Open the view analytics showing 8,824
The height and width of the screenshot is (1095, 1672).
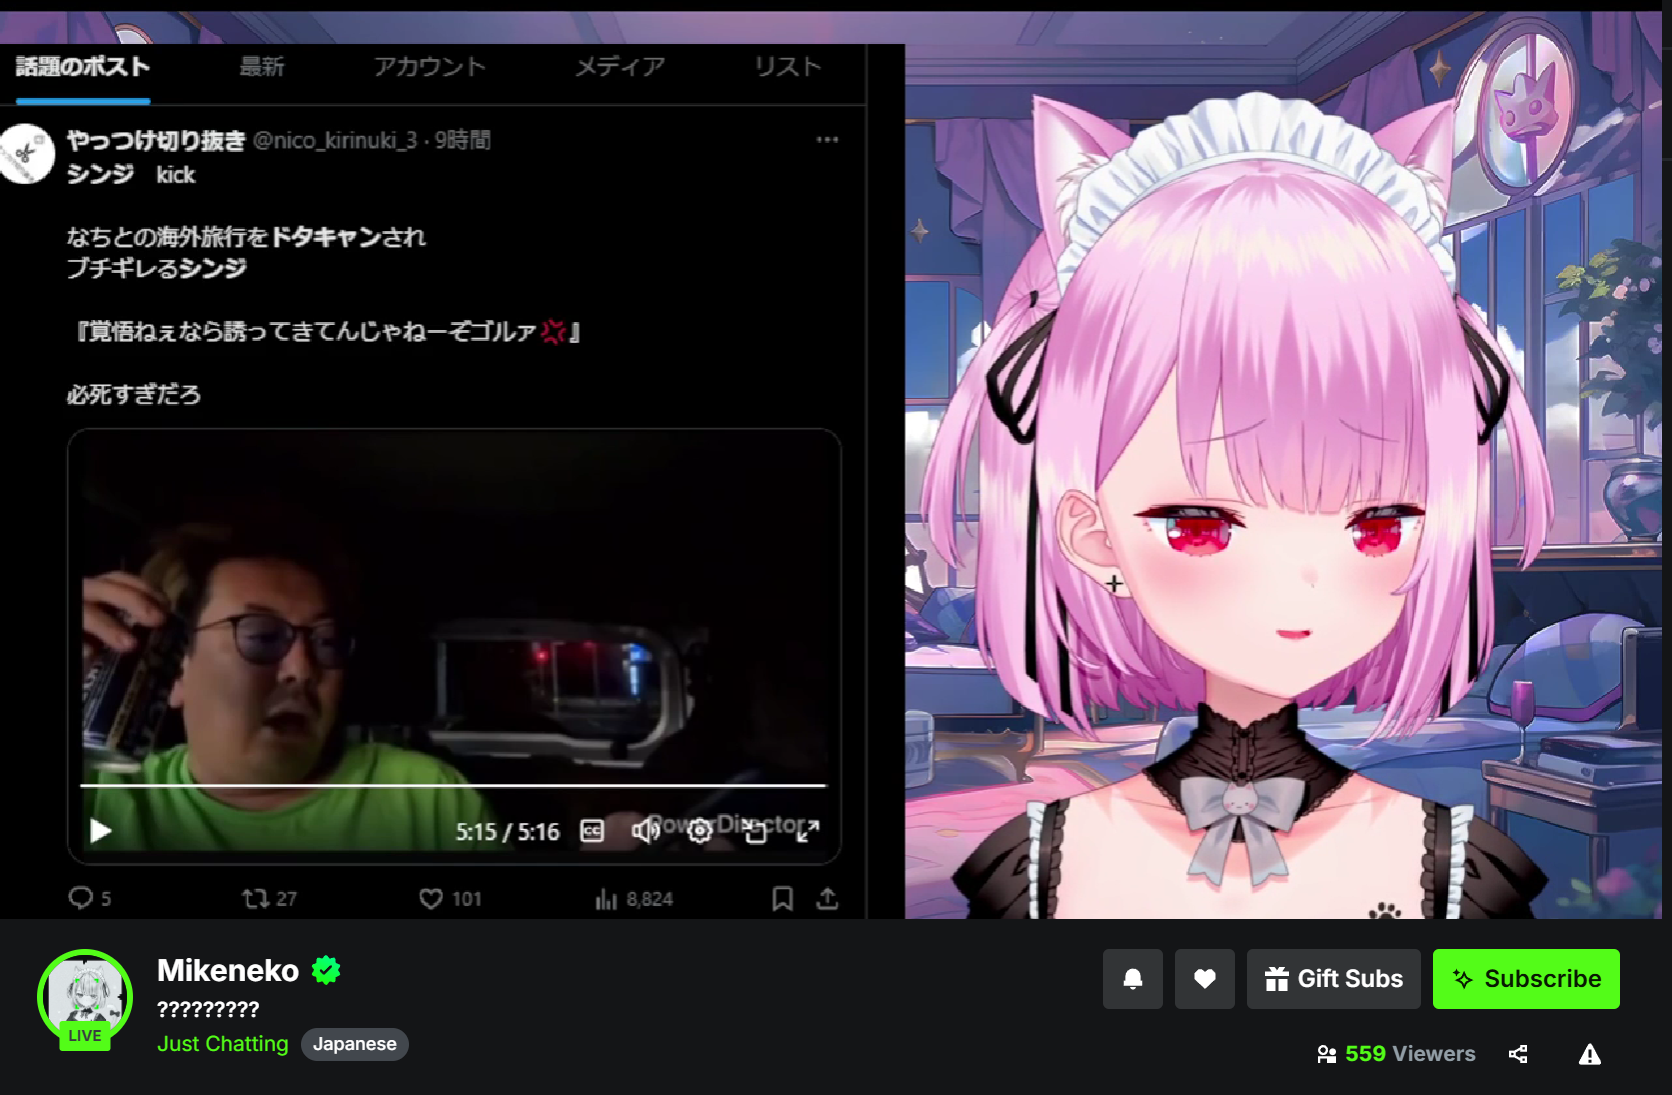click(x=634, y=899)
